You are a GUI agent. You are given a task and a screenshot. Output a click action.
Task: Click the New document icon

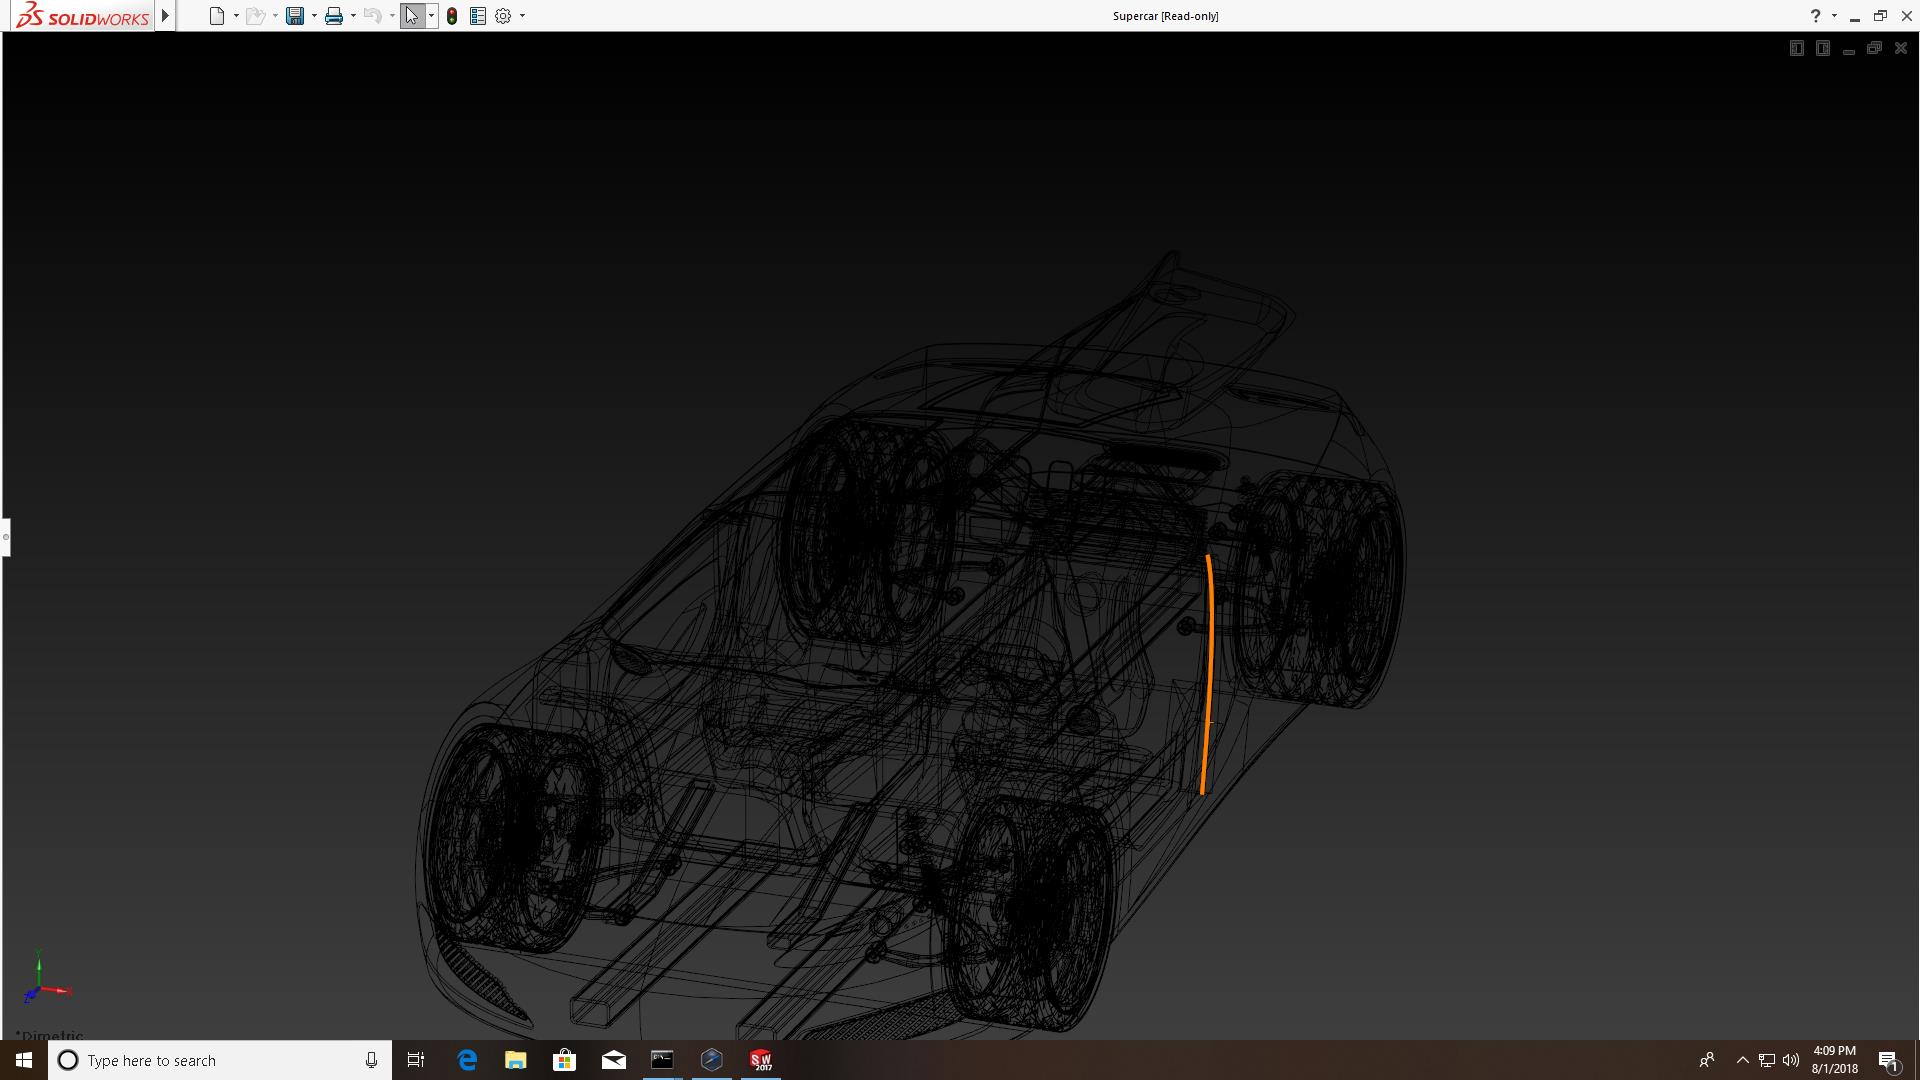[x=216, y=16]
